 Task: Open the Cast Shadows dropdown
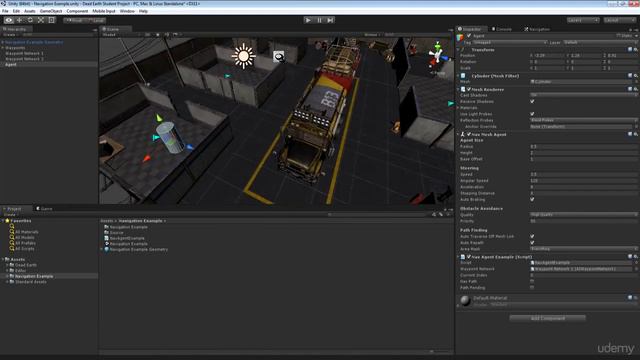(x=584, y=95)
